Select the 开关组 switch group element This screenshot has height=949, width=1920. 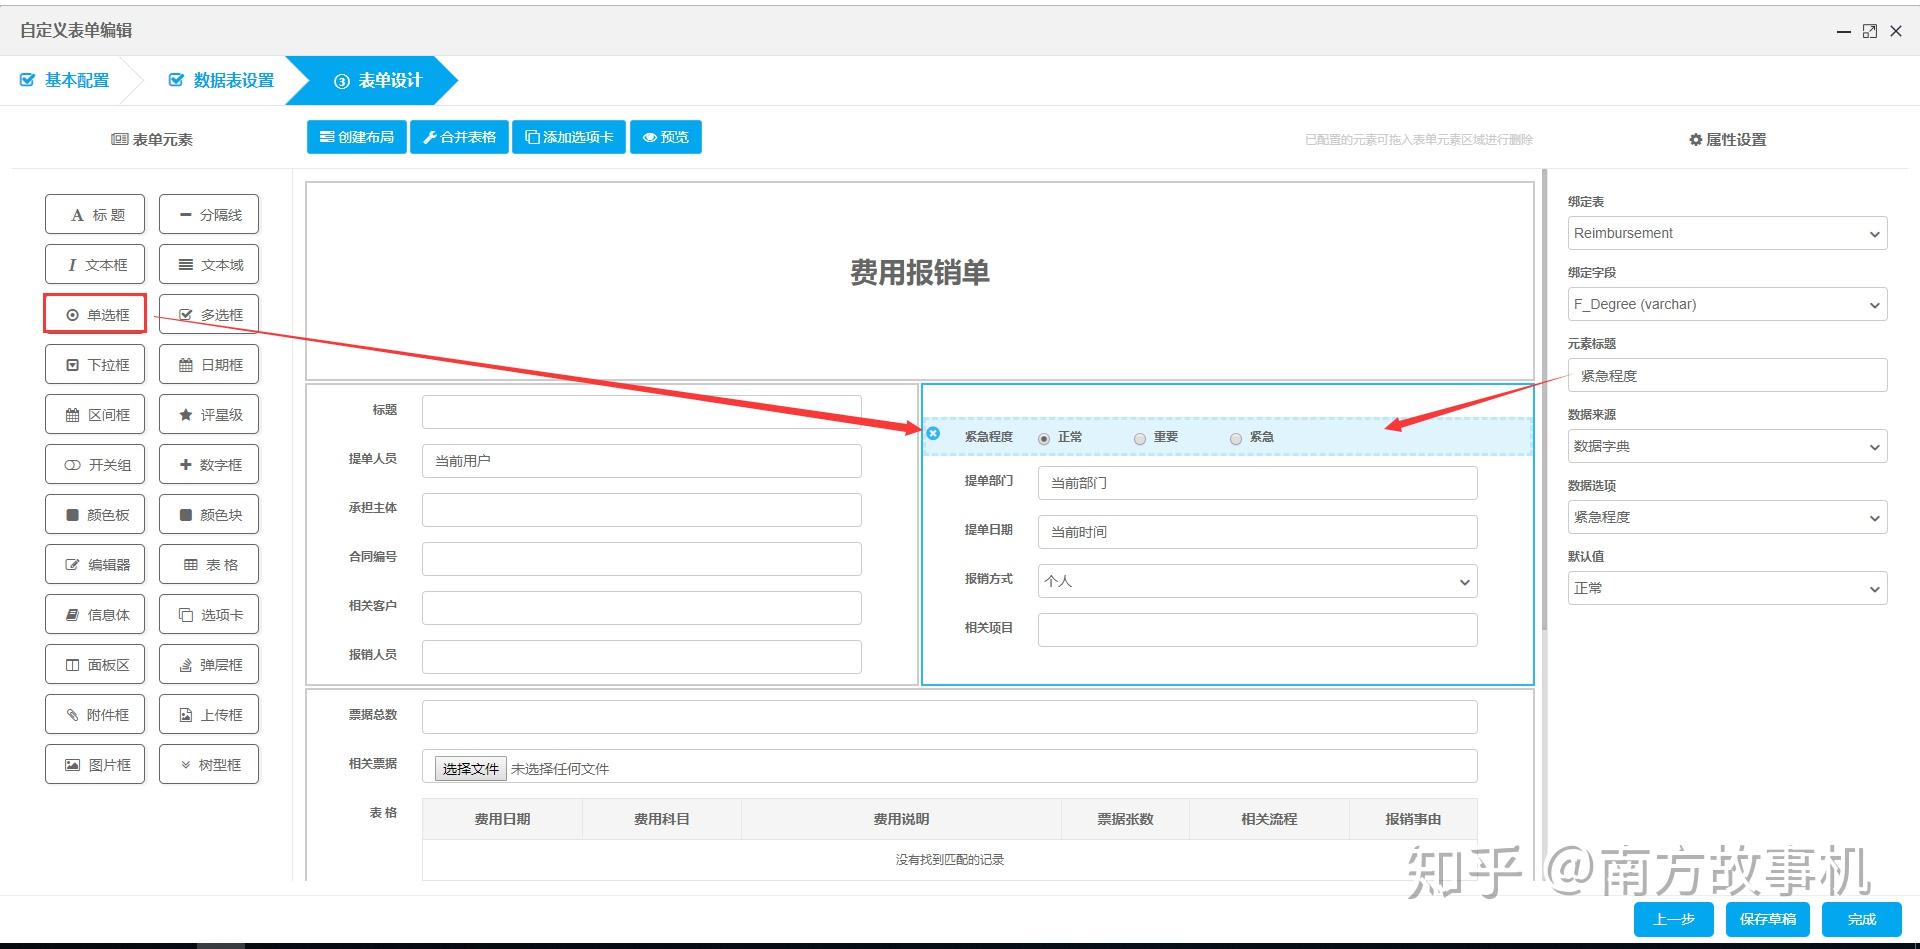click(95, 464)
